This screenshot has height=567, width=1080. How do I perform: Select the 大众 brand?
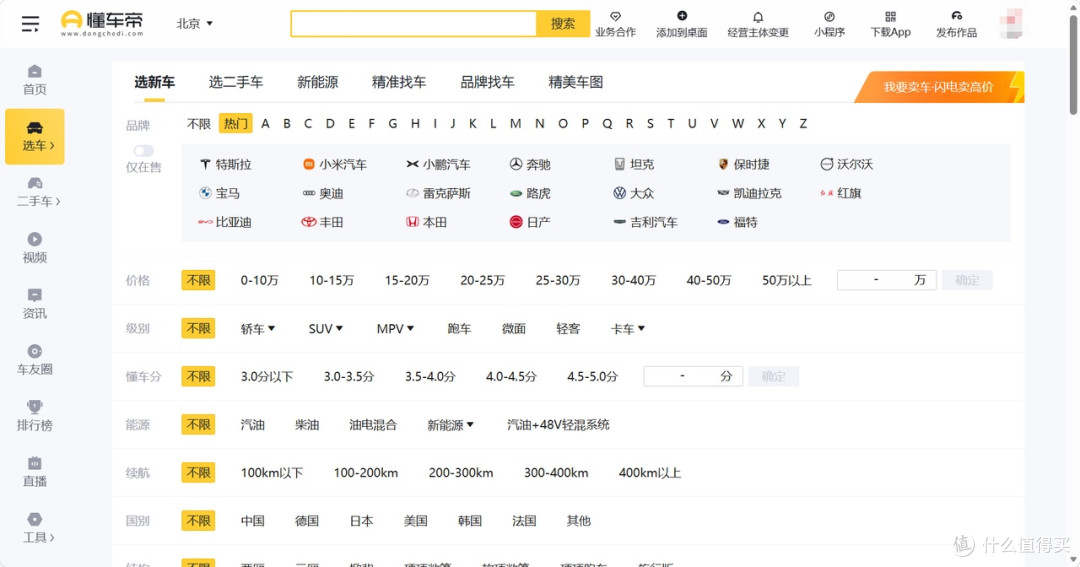point(633,193)
